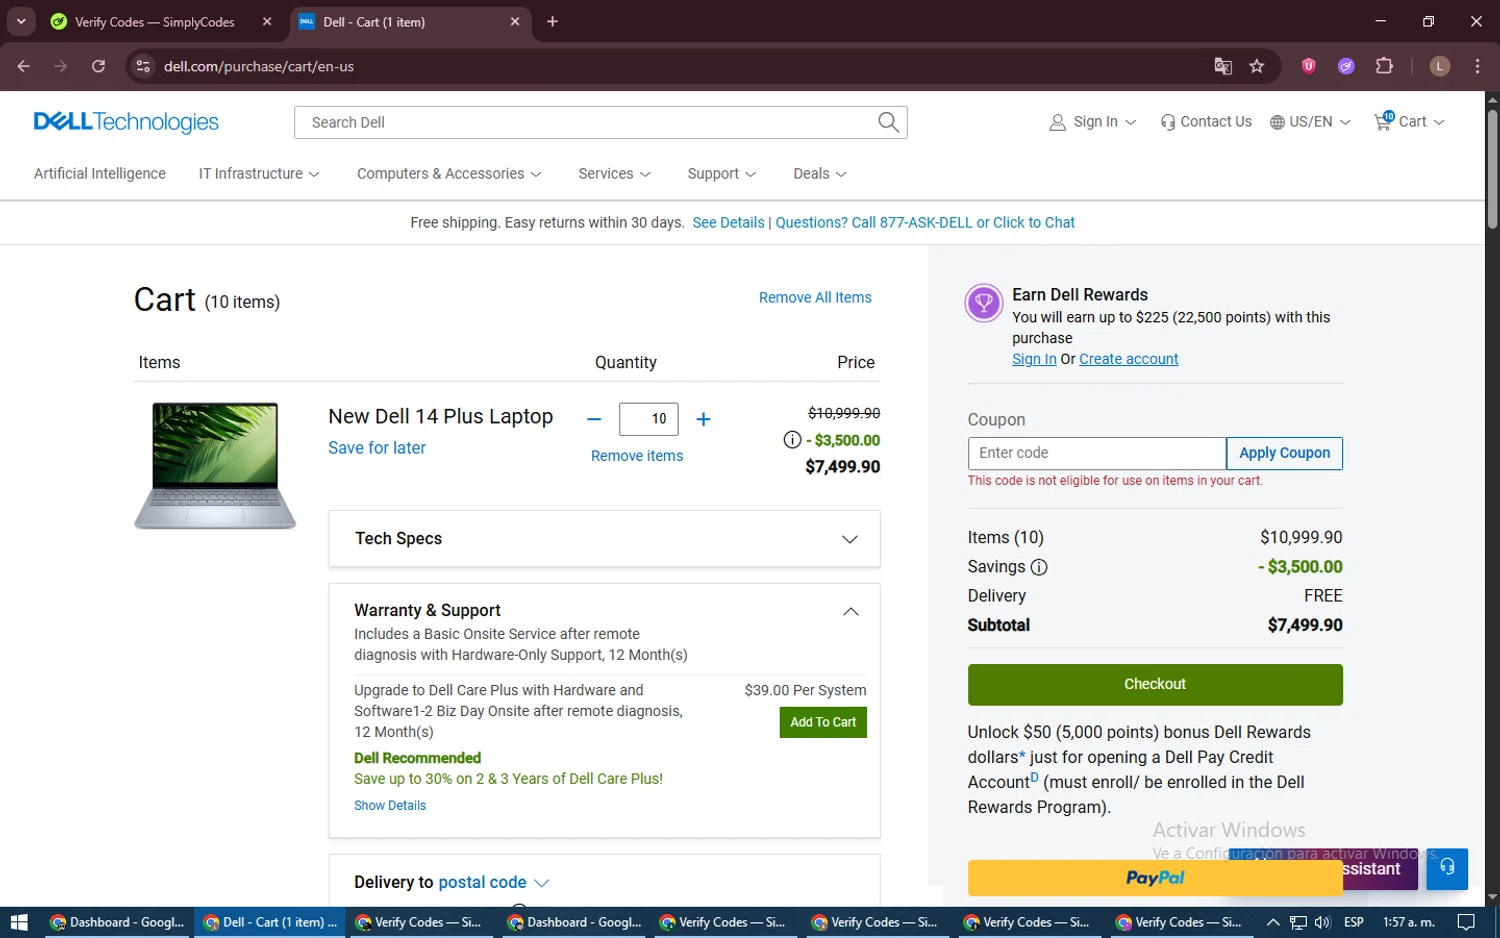Open the Artificial Intelligence page
The height and width of the screenshot is (938, 1500).
click(x=100, y=174)
